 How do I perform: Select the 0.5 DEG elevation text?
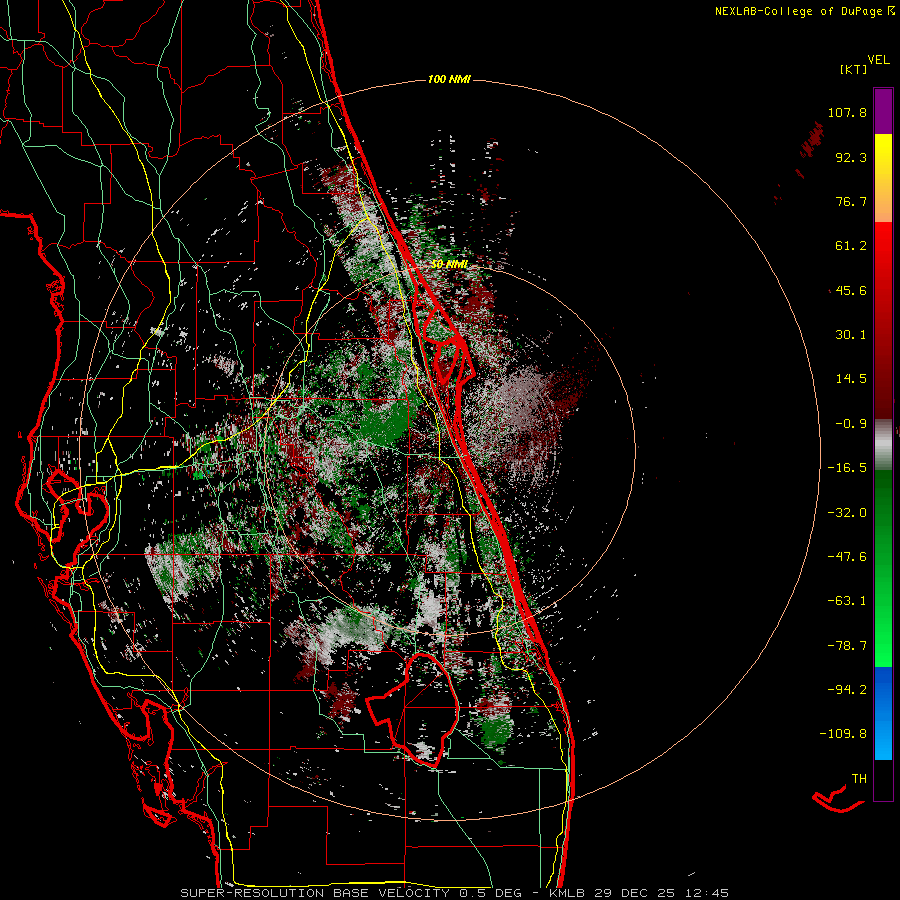tap(490, 893)
